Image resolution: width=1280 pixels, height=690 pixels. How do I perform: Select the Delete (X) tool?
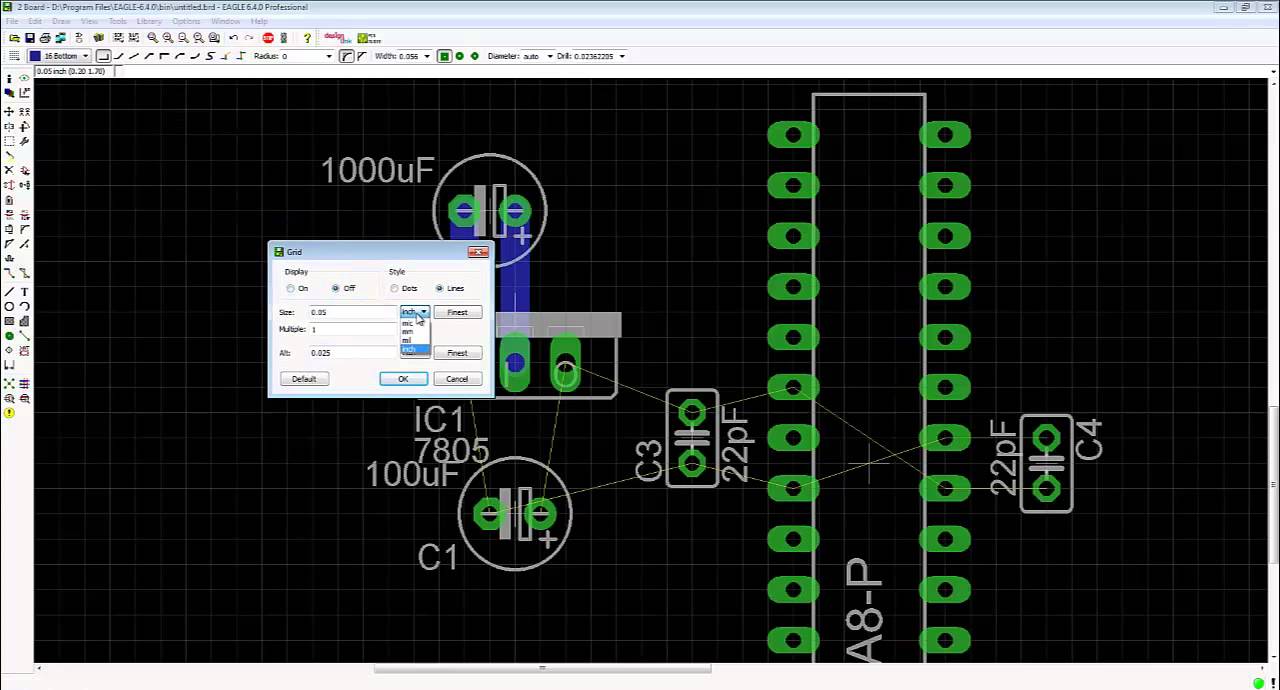click(x=9, y=171)
